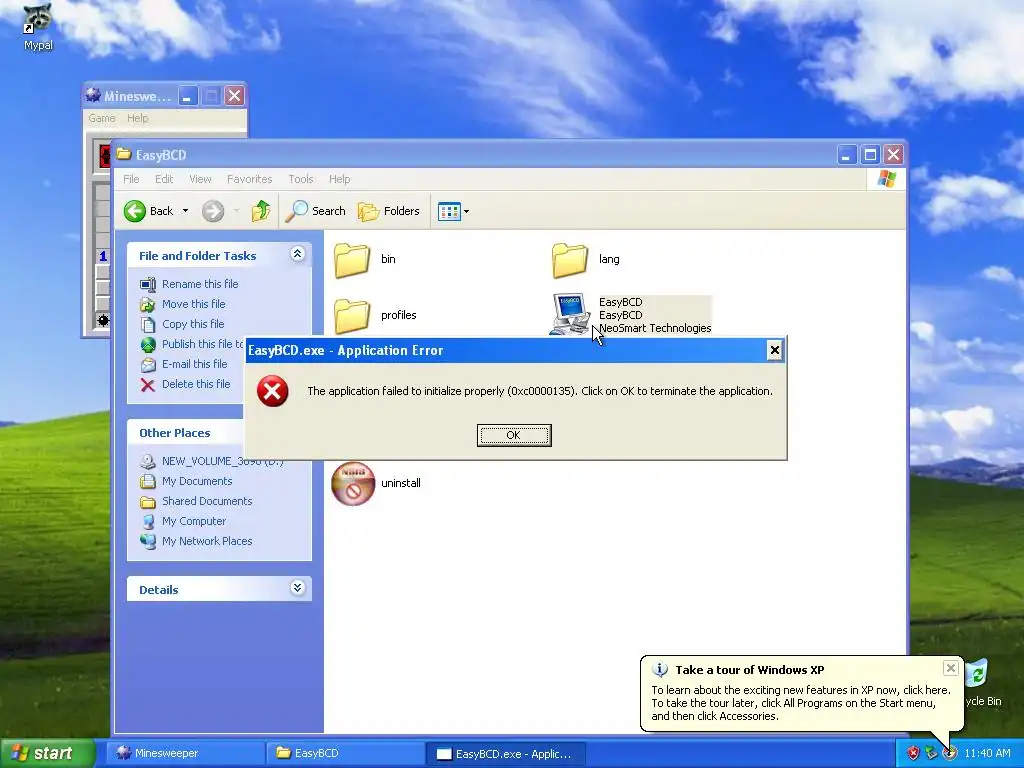The image size is (1024, 768).
Task: Open Shared Documents link
Action: [207, 502]
